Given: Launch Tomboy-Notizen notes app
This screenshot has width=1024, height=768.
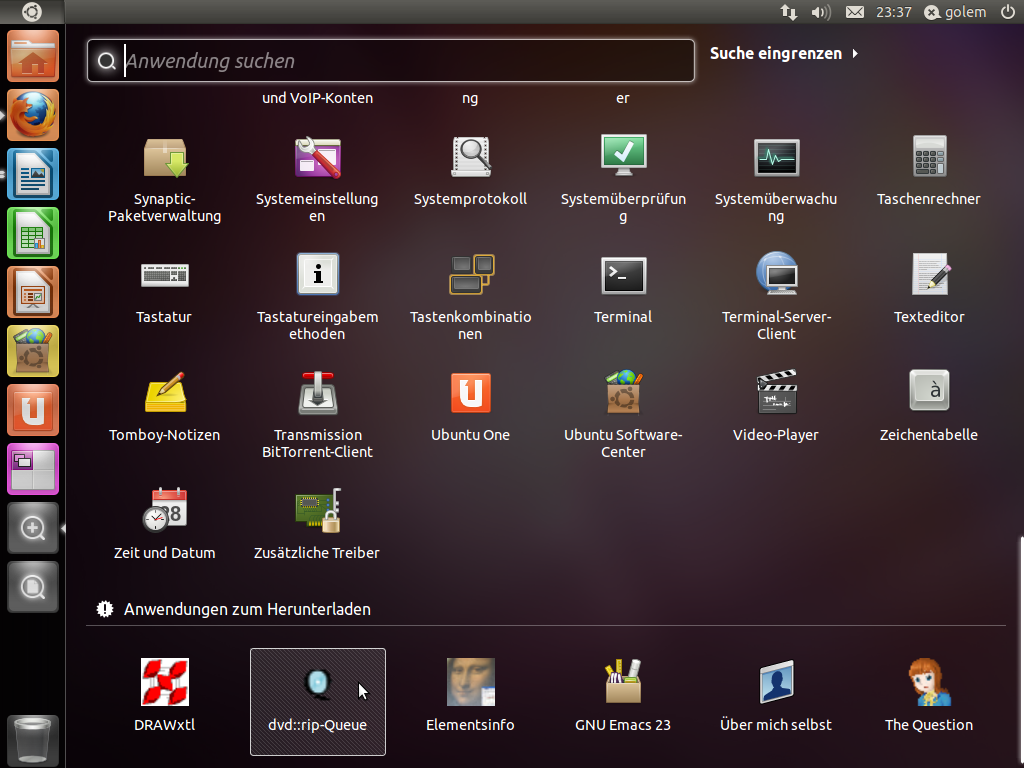Looking at the screenshot, I should click(165, 394).
